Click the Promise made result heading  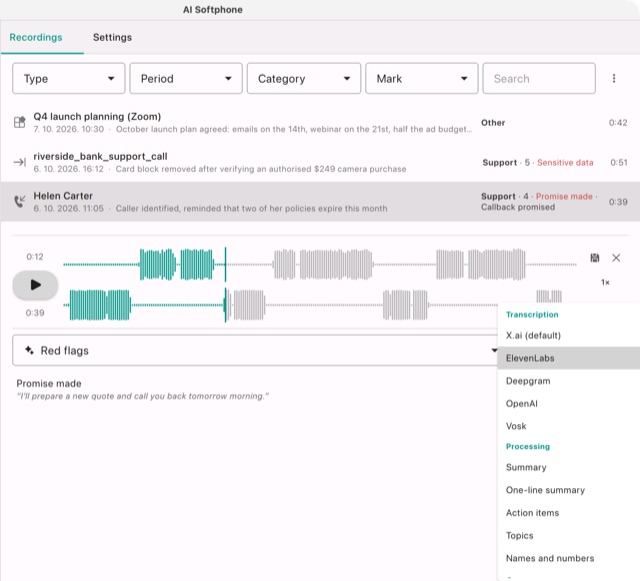pos(49,383)
